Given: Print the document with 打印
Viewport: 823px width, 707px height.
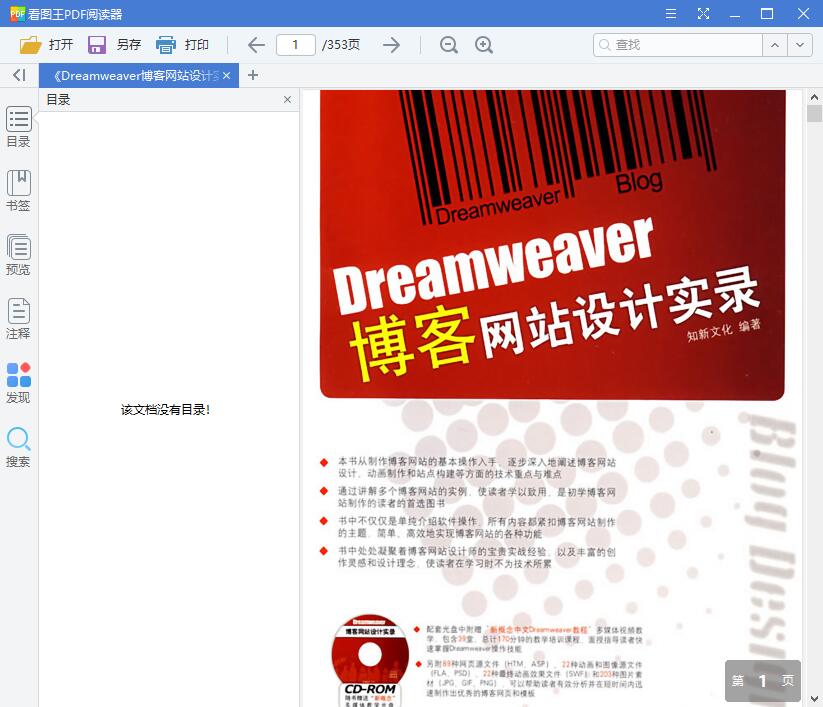Looking at the screenshot, I should point(182,45).
